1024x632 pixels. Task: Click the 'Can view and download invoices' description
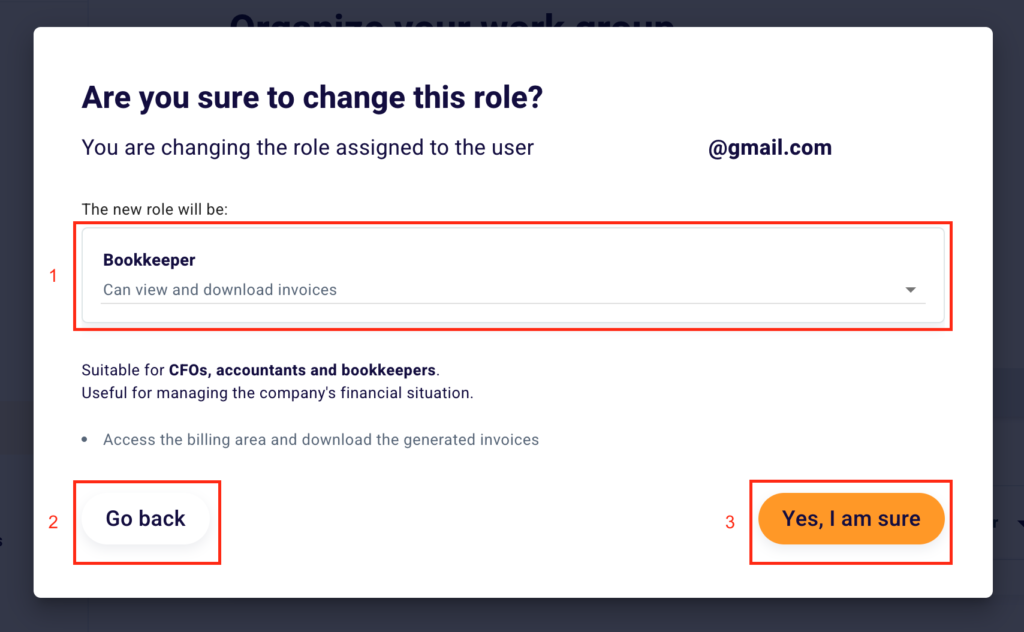[x=220, y=290]
